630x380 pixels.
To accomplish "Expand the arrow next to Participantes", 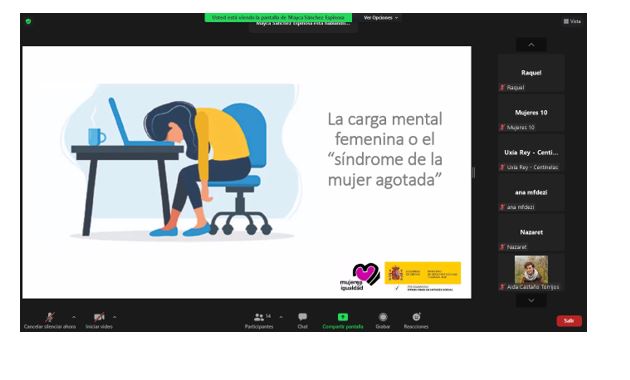I will [281, 317].
